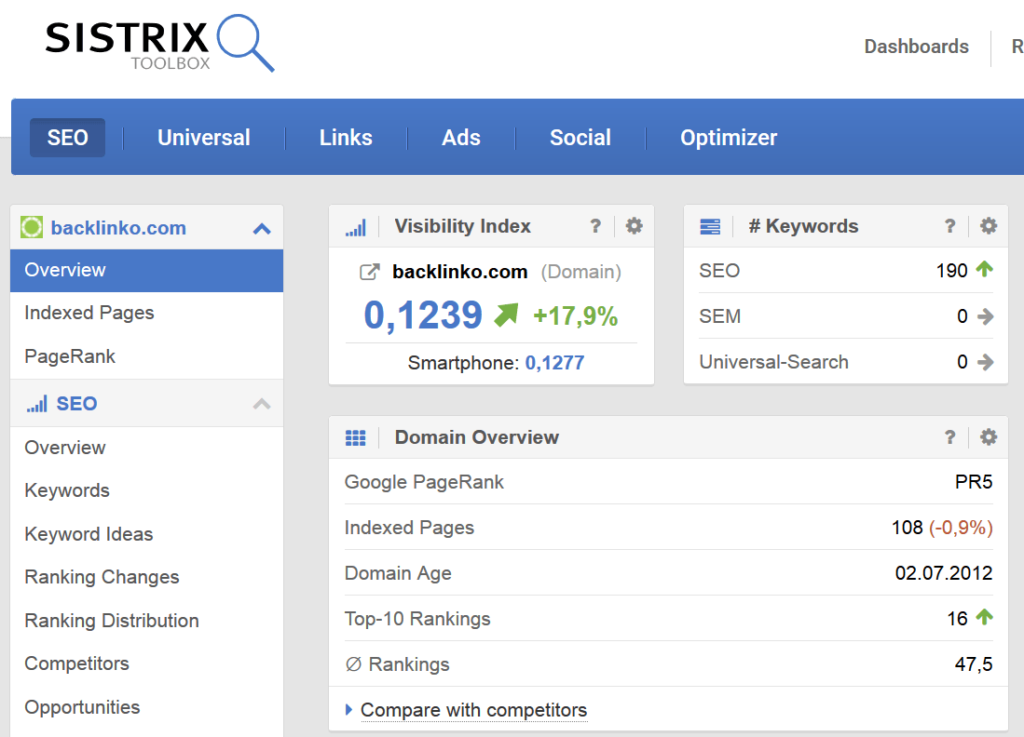Switch to the Universal tab
The image size is (1024, 737).
coord(204,138)
